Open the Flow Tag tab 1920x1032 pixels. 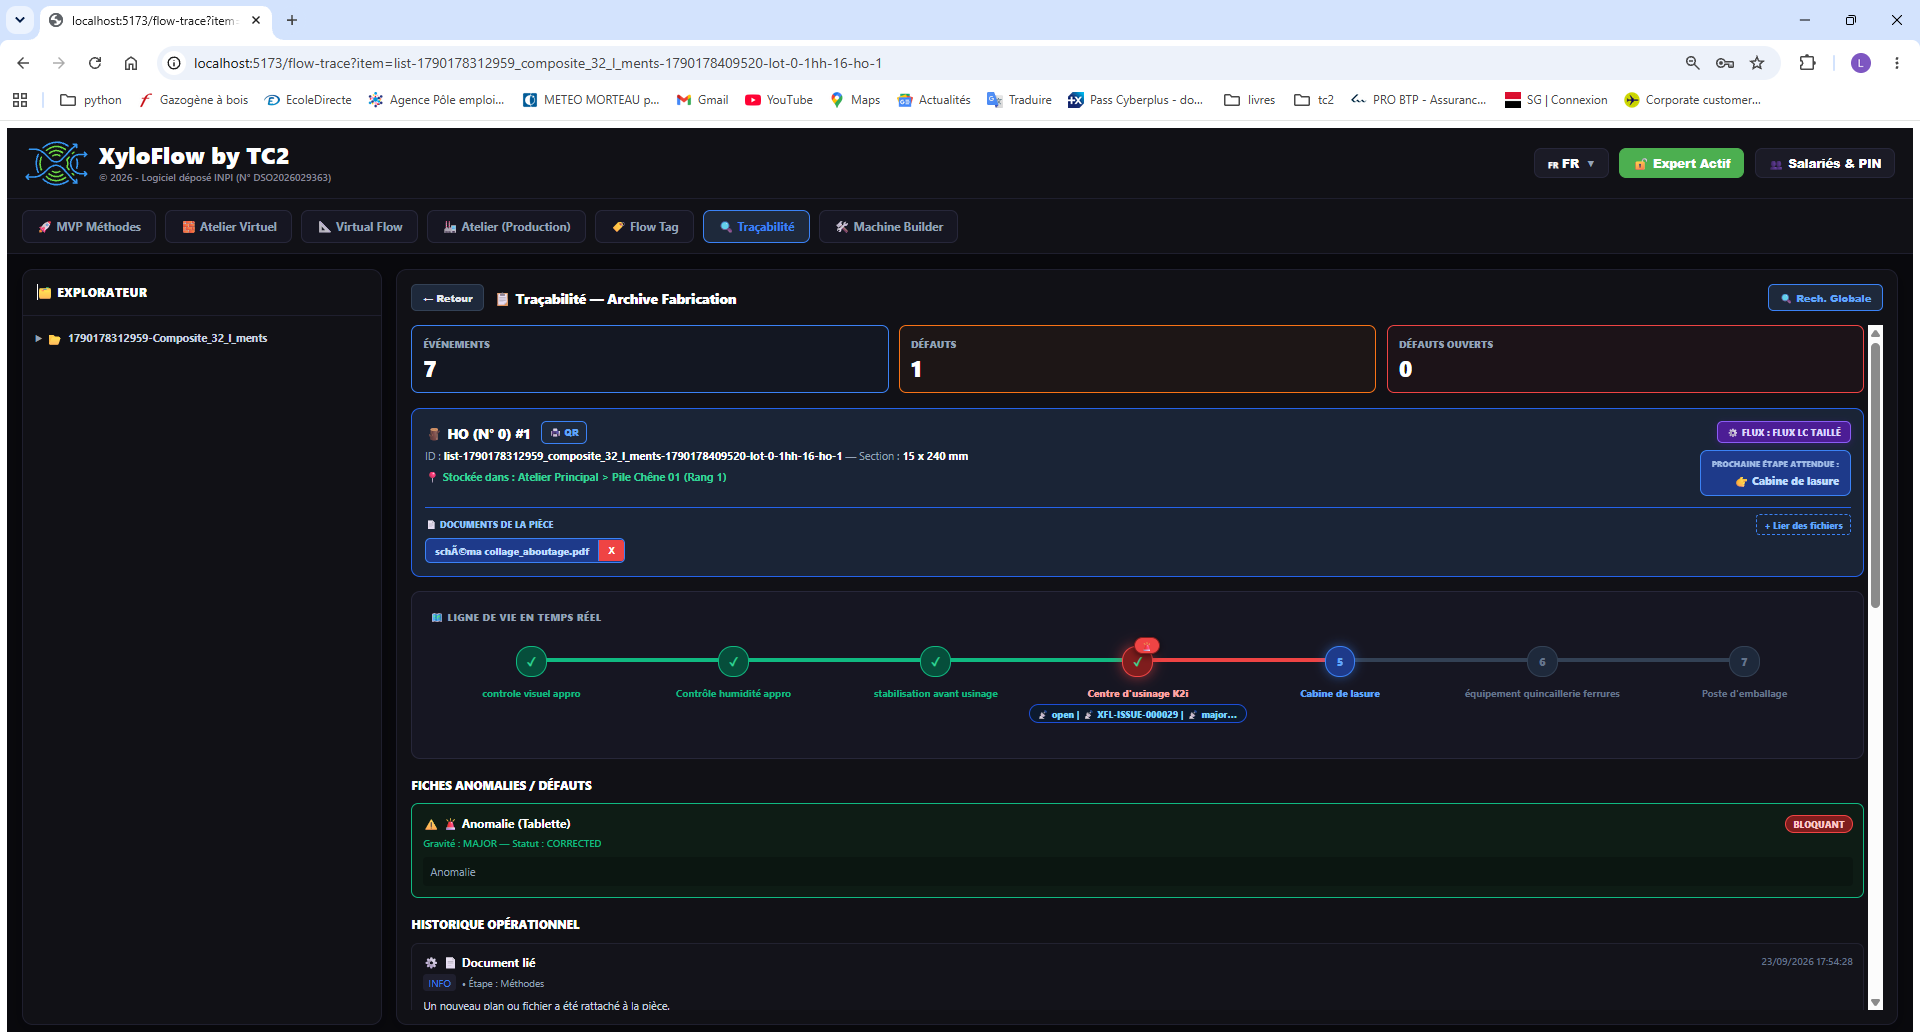[x=645, y=227]
